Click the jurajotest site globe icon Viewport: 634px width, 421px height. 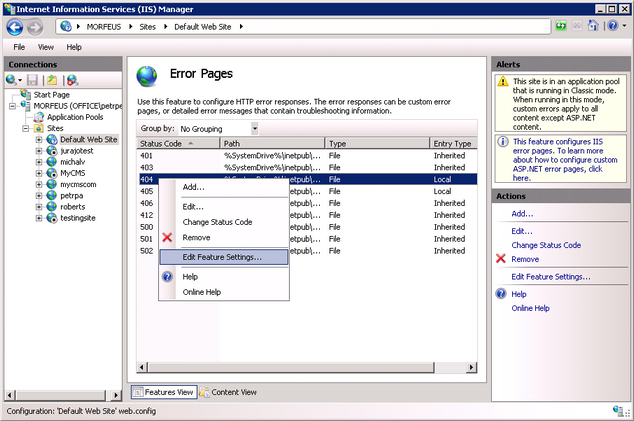pyautogui.click(x=52, y=151)
